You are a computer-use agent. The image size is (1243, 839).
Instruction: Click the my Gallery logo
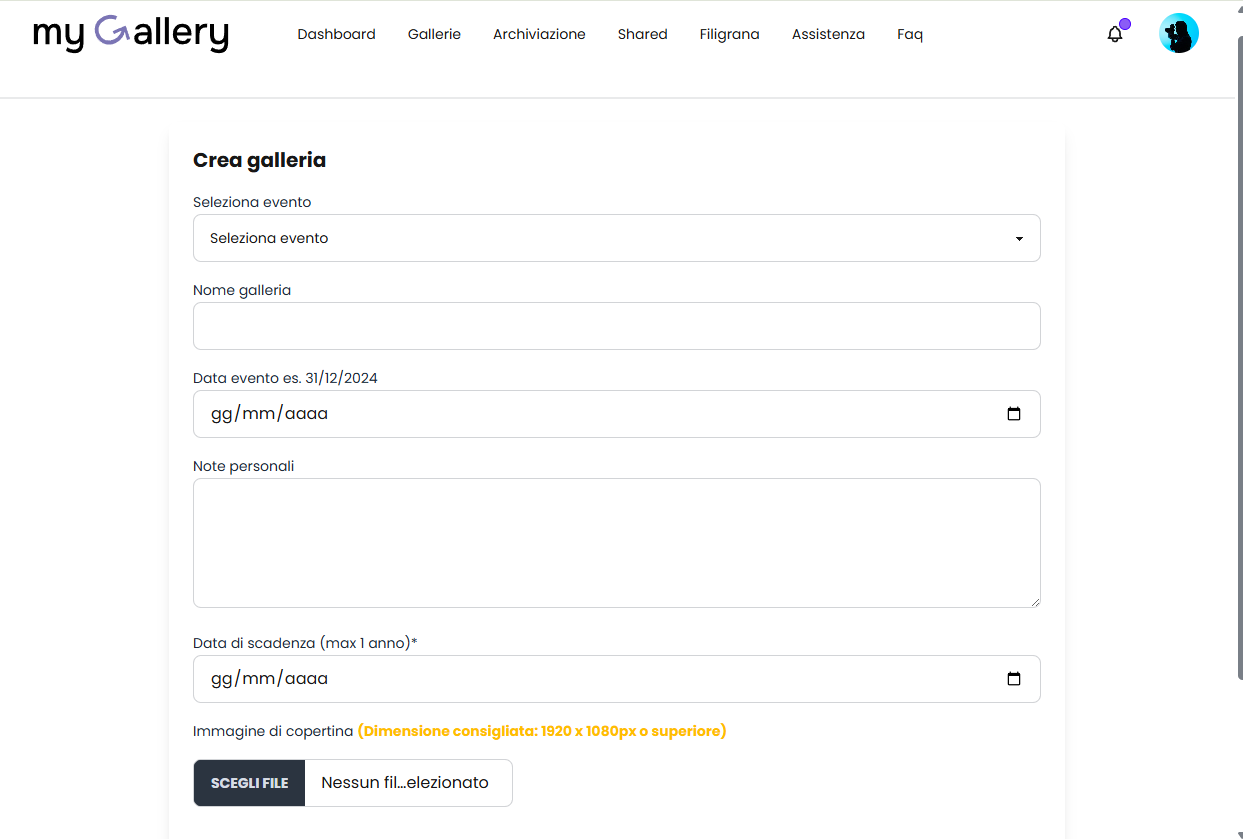point(131,33)
